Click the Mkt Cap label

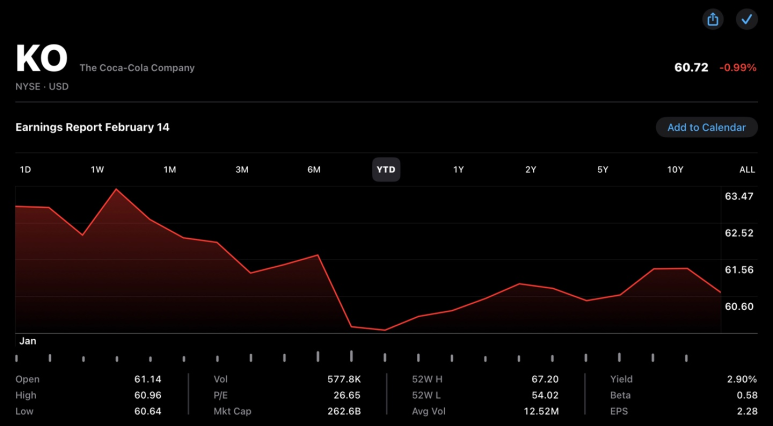[232, 411]
